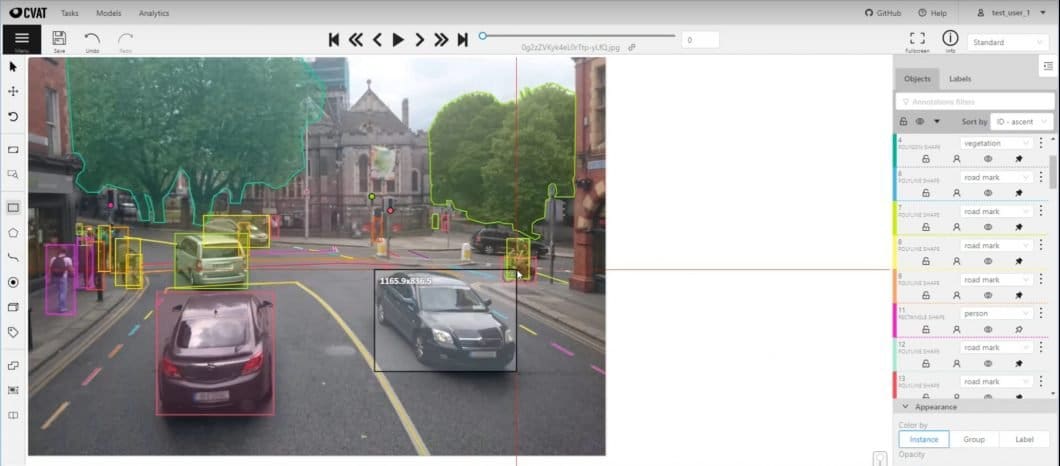Open menu dots for object 4 vegetation

(1040, 143)
